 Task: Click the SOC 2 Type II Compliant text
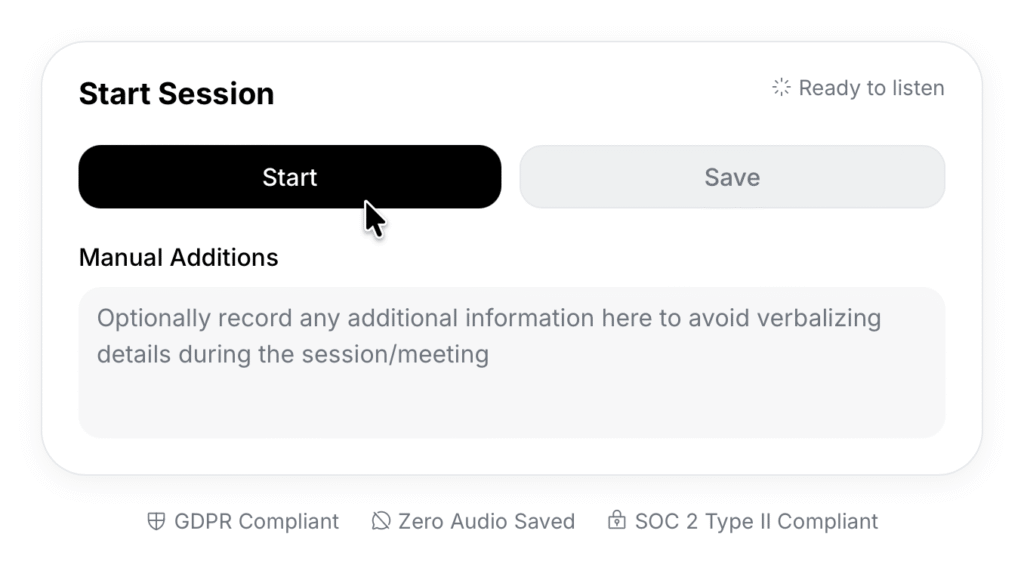pos(756,521)
